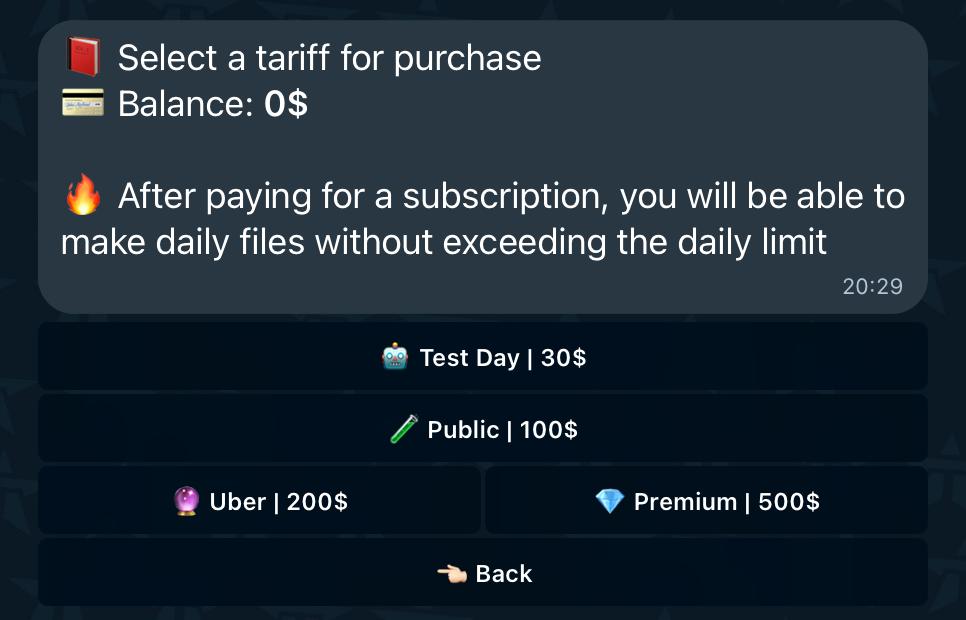Click the pointing hand Back icon

(x=452, y=574)
